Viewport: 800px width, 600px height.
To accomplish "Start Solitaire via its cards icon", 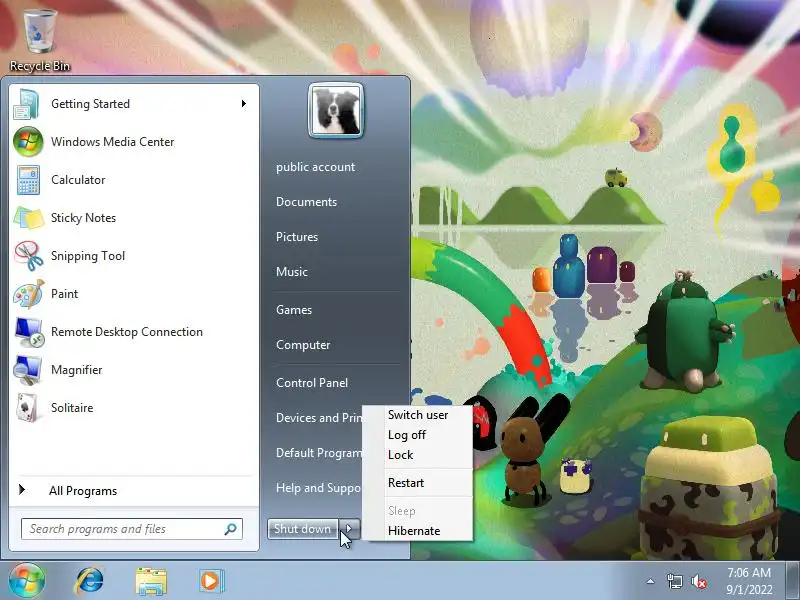I will 28,408.
